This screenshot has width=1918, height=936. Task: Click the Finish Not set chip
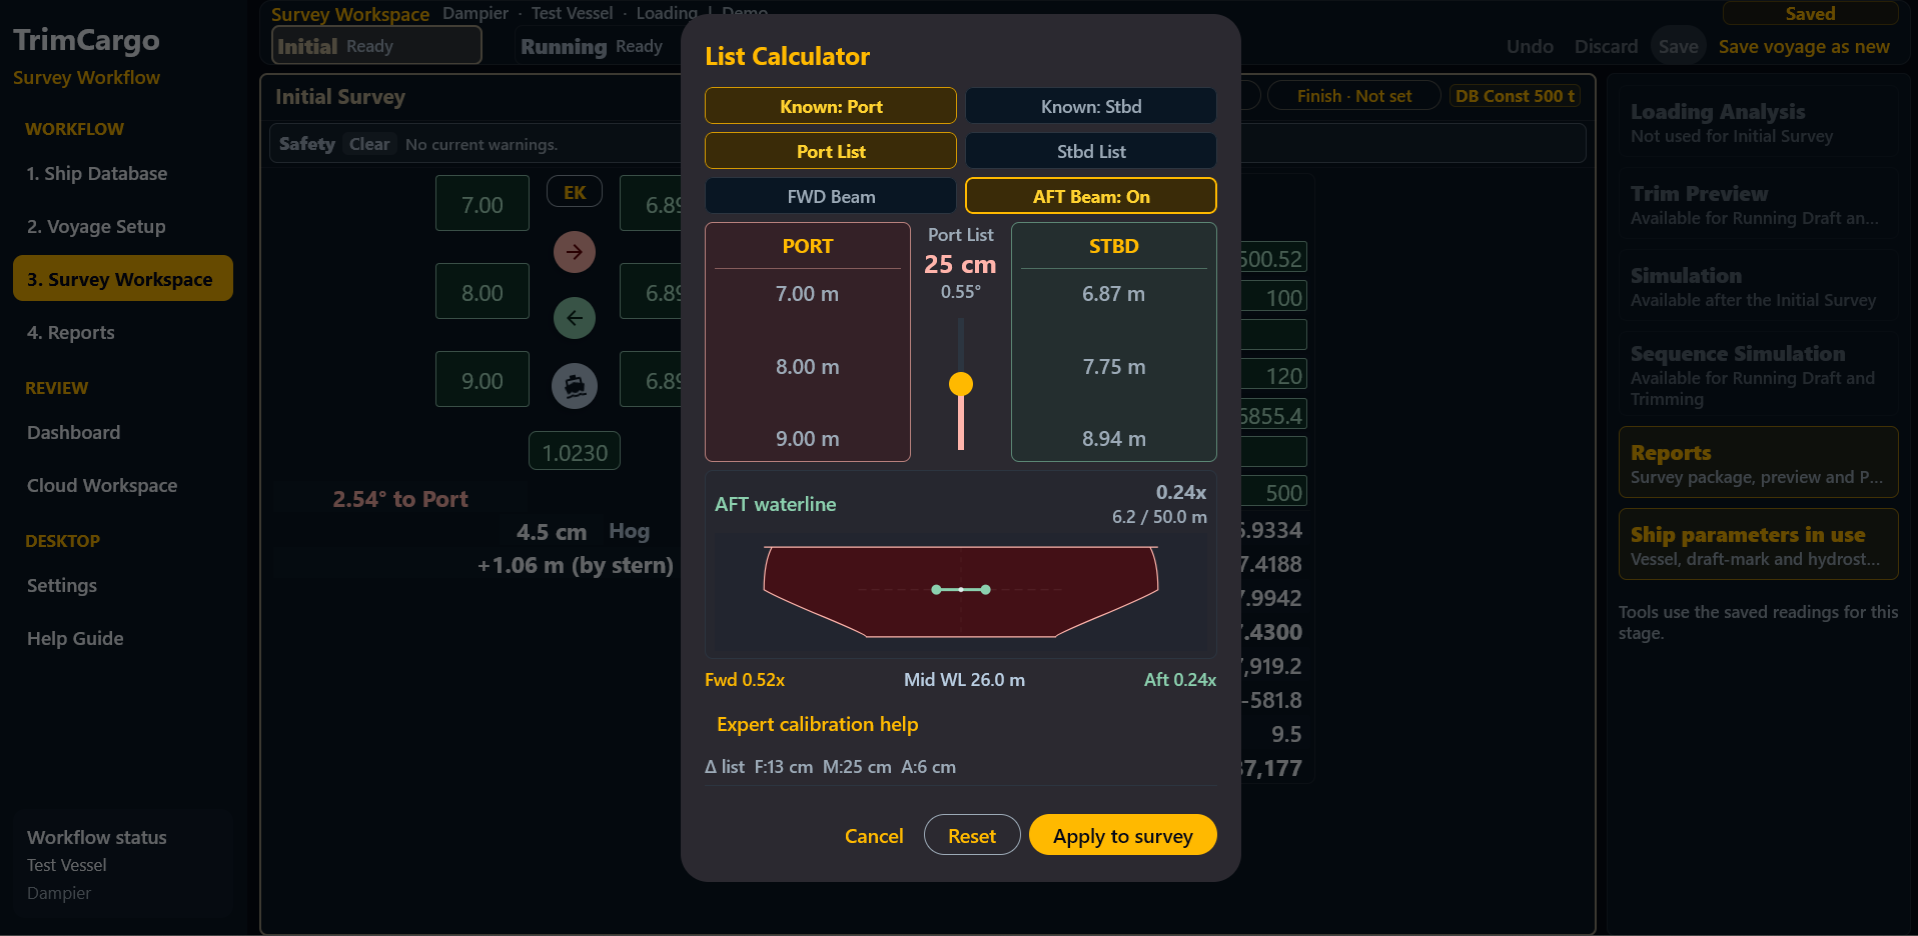coord(1354,96)
